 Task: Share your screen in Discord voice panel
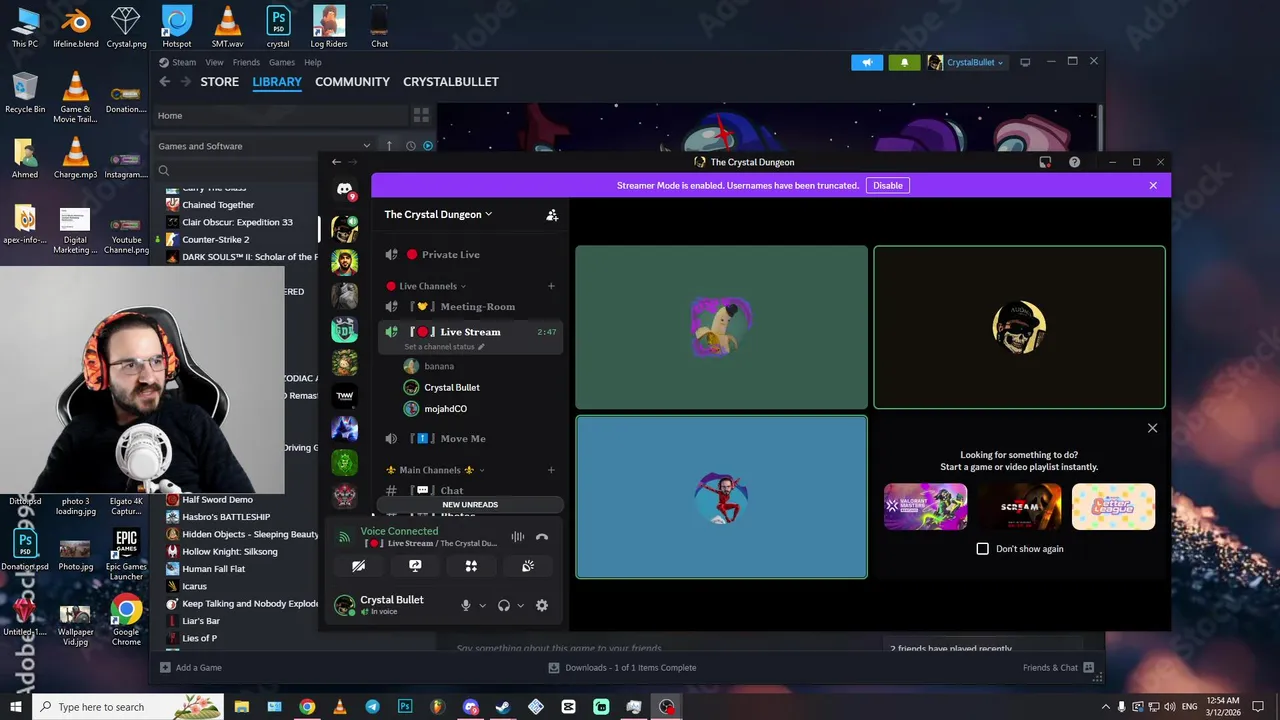point(415,566)
